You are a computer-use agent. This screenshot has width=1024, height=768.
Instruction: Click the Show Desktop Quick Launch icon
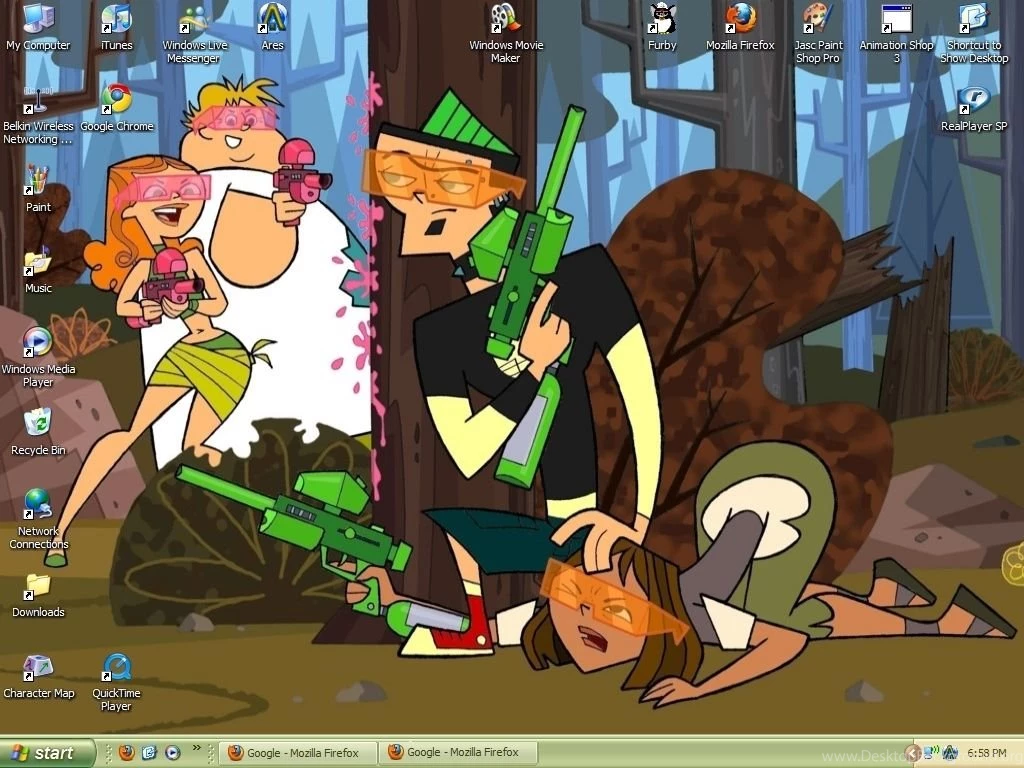150,753
